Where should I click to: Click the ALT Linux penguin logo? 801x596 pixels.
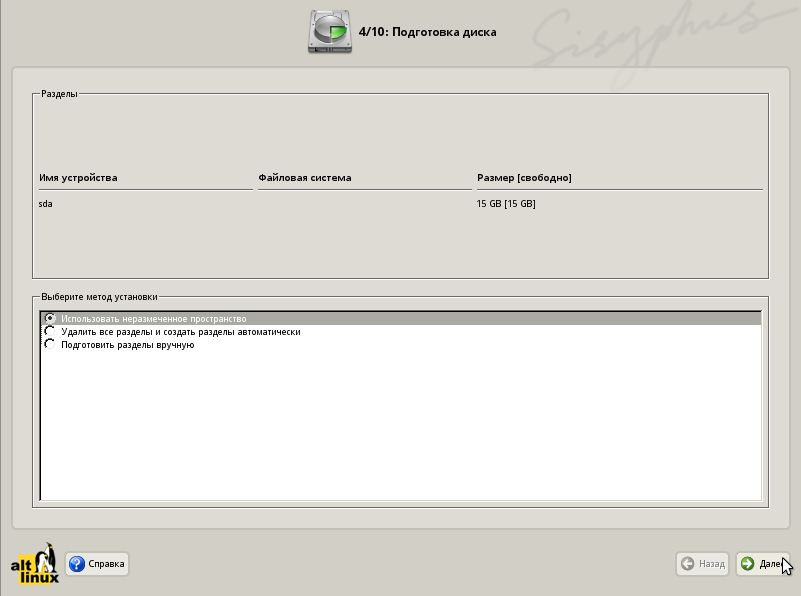(36, 564)
